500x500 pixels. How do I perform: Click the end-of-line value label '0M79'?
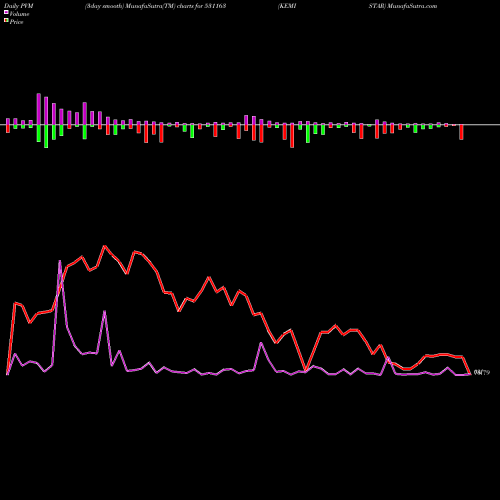click(x=482, y=373)
